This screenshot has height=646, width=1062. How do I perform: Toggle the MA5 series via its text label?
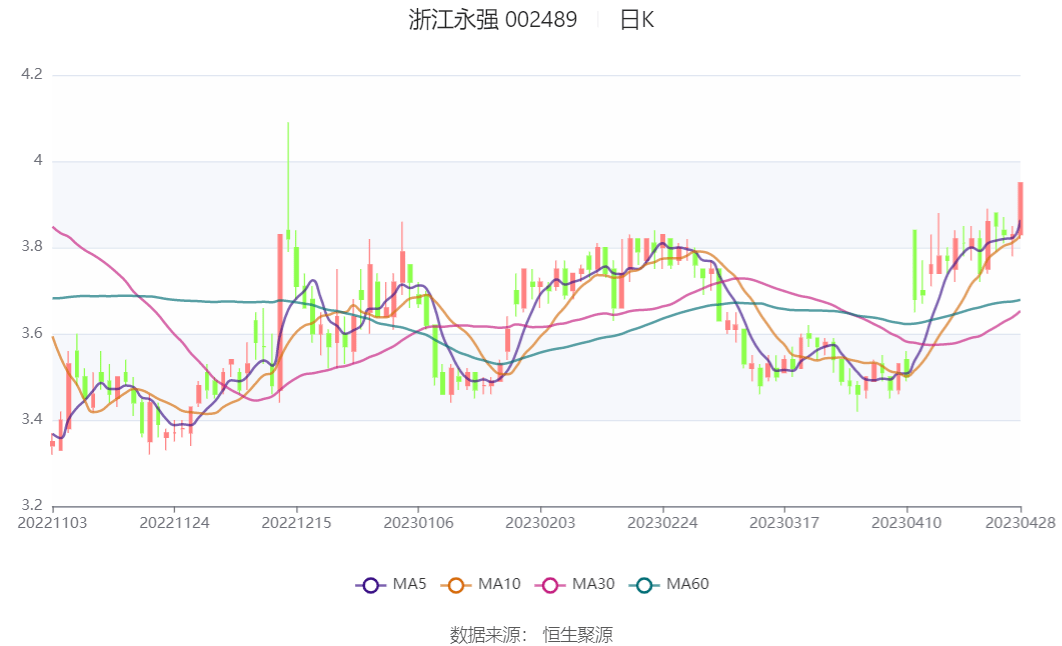click(409, 585)
